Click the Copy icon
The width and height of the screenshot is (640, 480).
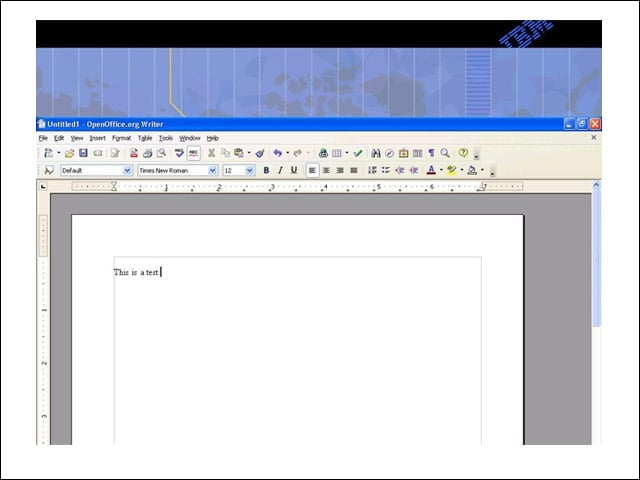coord(225,153)
